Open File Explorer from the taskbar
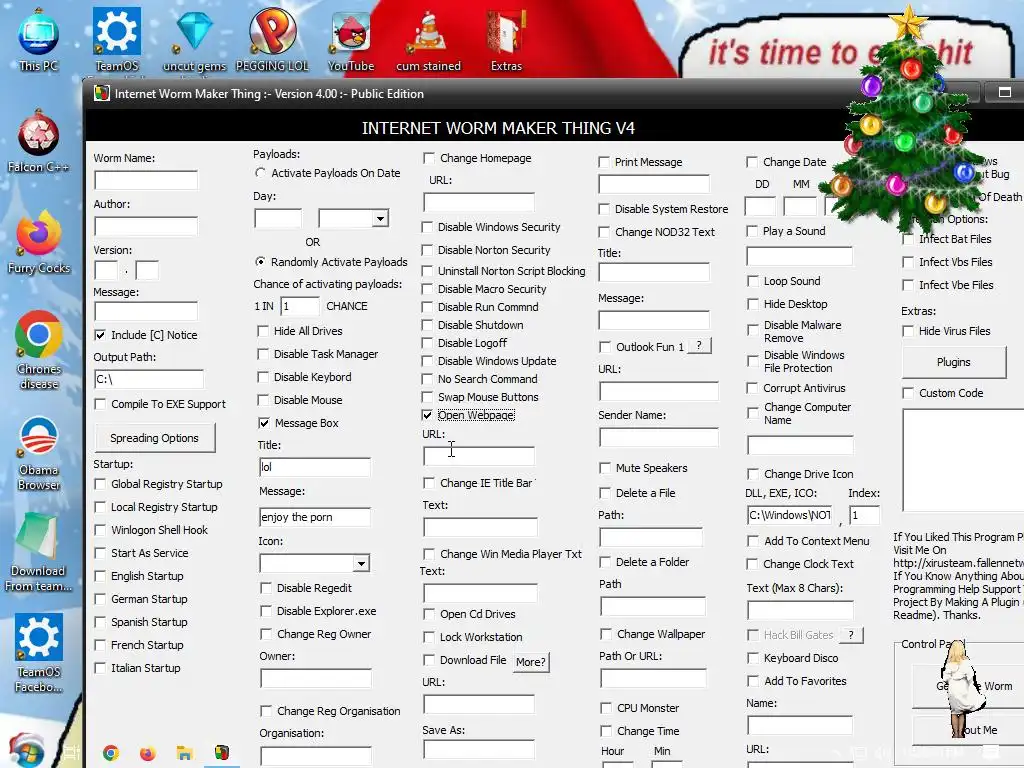 pos(185,753)
